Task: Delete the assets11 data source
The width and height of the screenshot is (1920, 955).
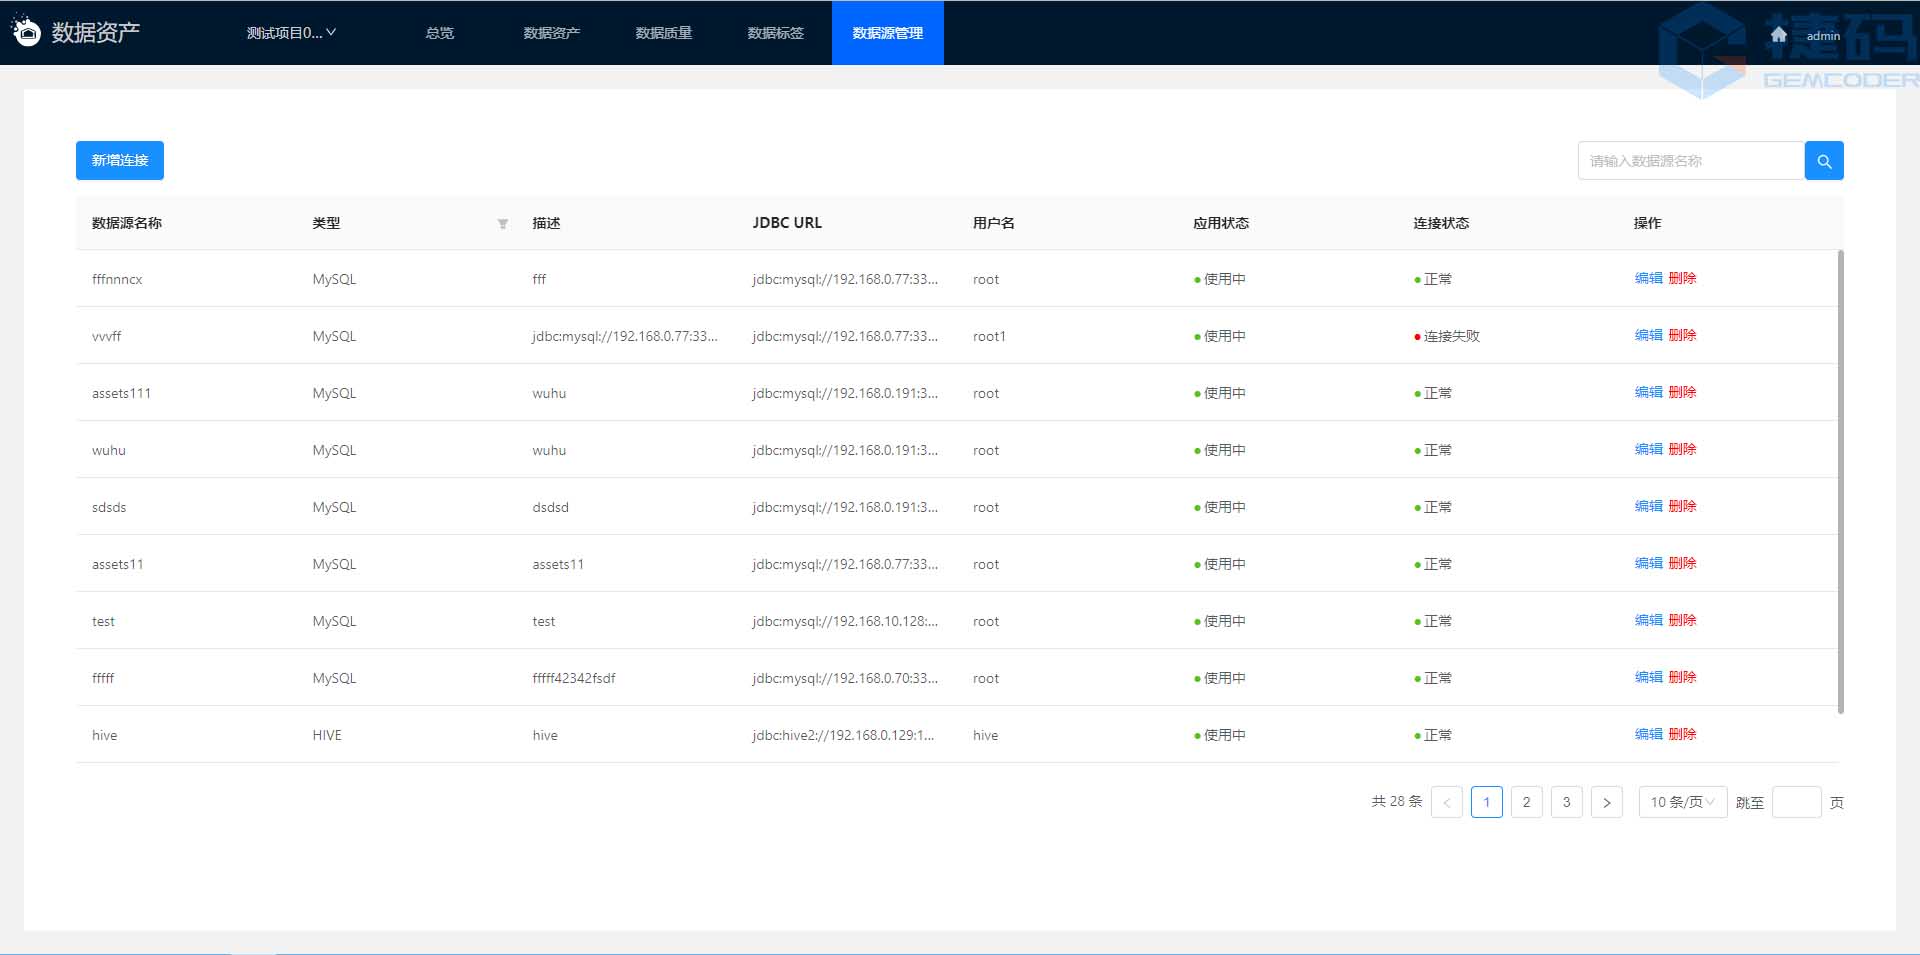Action: pyautogui.click(x=1682, y=563)
